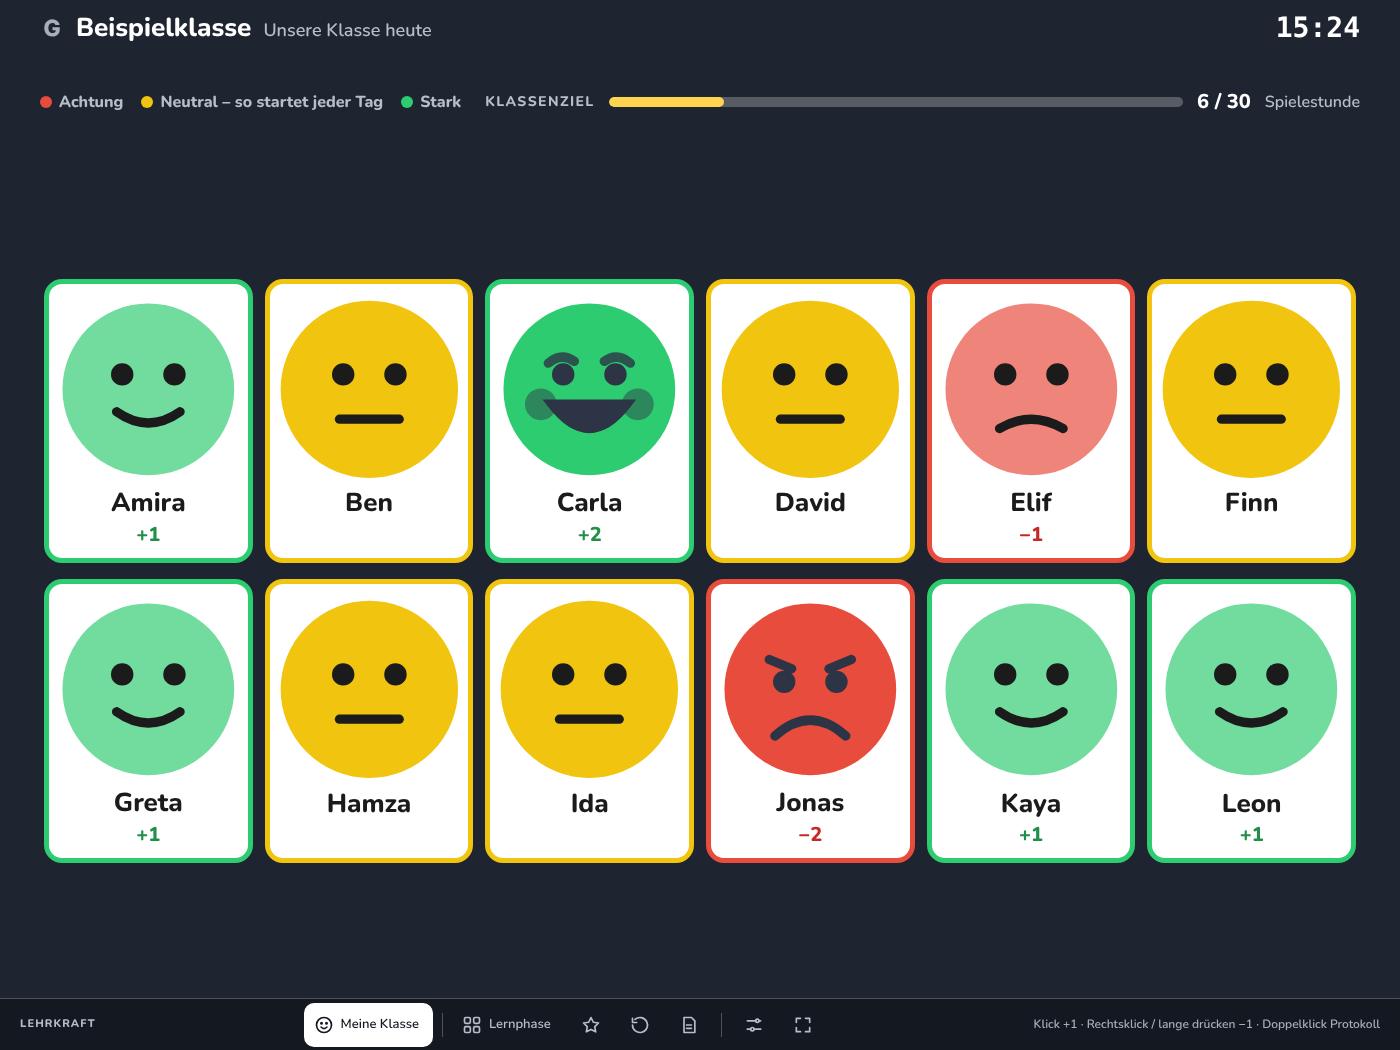The image size is (1400, 1050).
Task: Click the green Stark legend entry
Action: tap(431, 102)
